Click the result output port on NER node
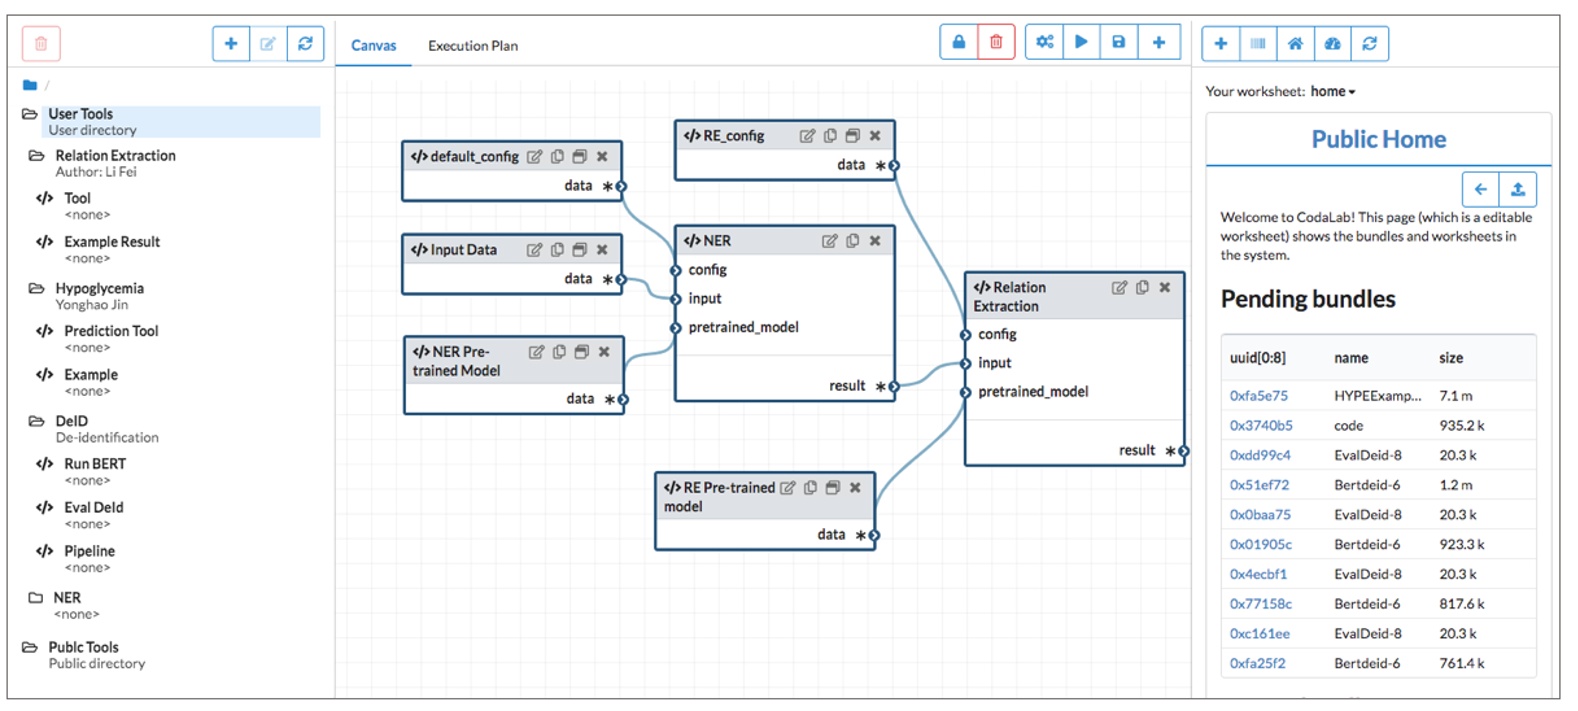The image size is (1578, 711). tap(894, 386)
